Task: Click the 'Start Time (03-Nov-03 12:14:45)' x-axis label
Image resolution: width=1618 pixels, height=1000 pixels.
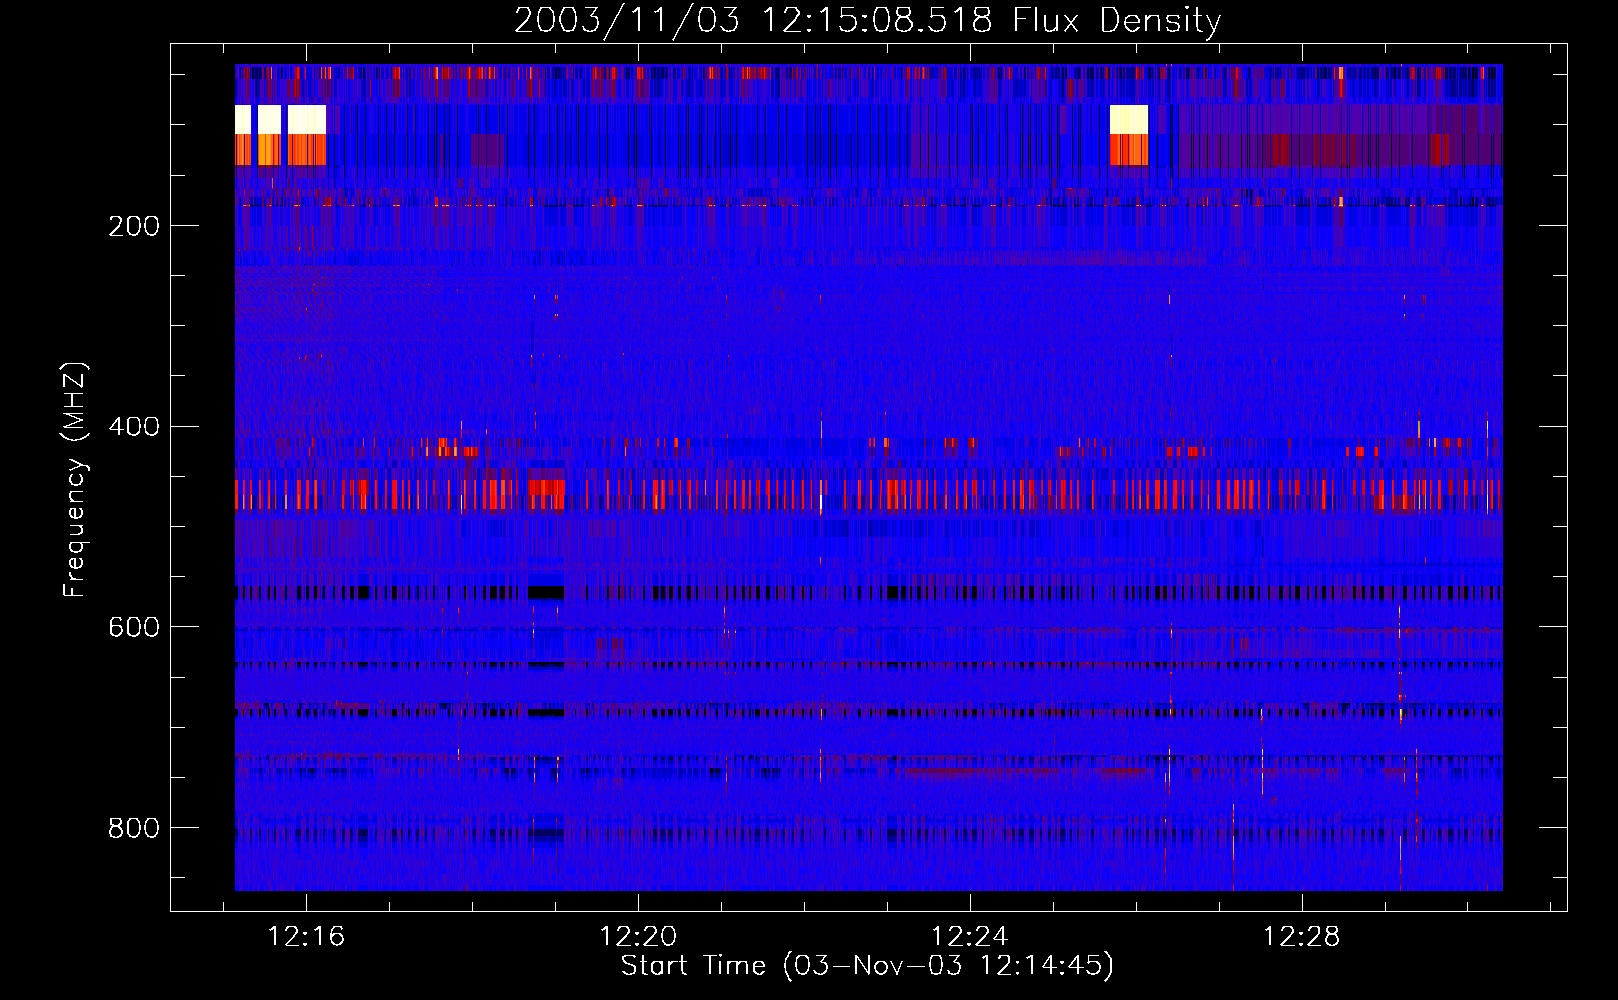Action: point(867,966)
